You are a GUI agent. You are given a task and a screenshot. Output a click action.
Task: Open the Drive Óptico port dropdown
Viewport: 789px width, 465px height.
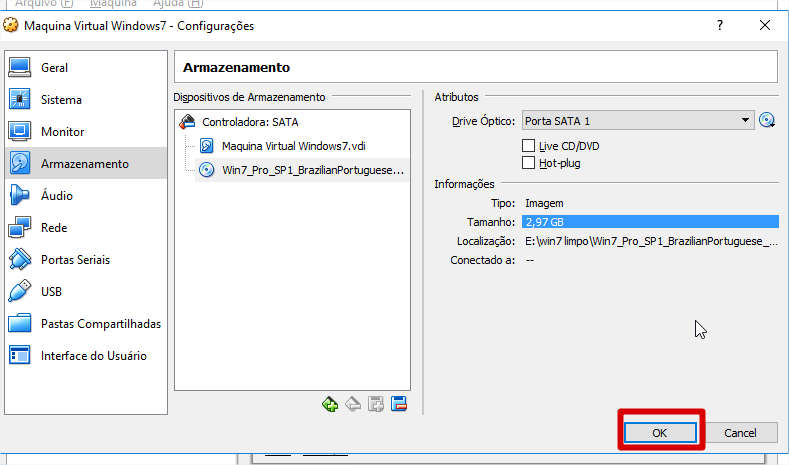(638, 121)
